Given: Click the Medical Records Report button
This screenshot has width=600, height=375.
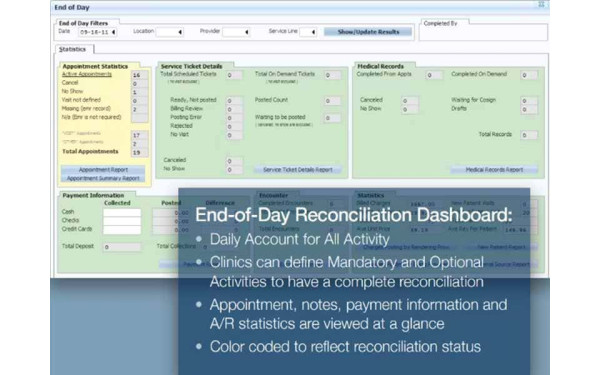Looking at the screenshot, I should click(x=494, y=170).
